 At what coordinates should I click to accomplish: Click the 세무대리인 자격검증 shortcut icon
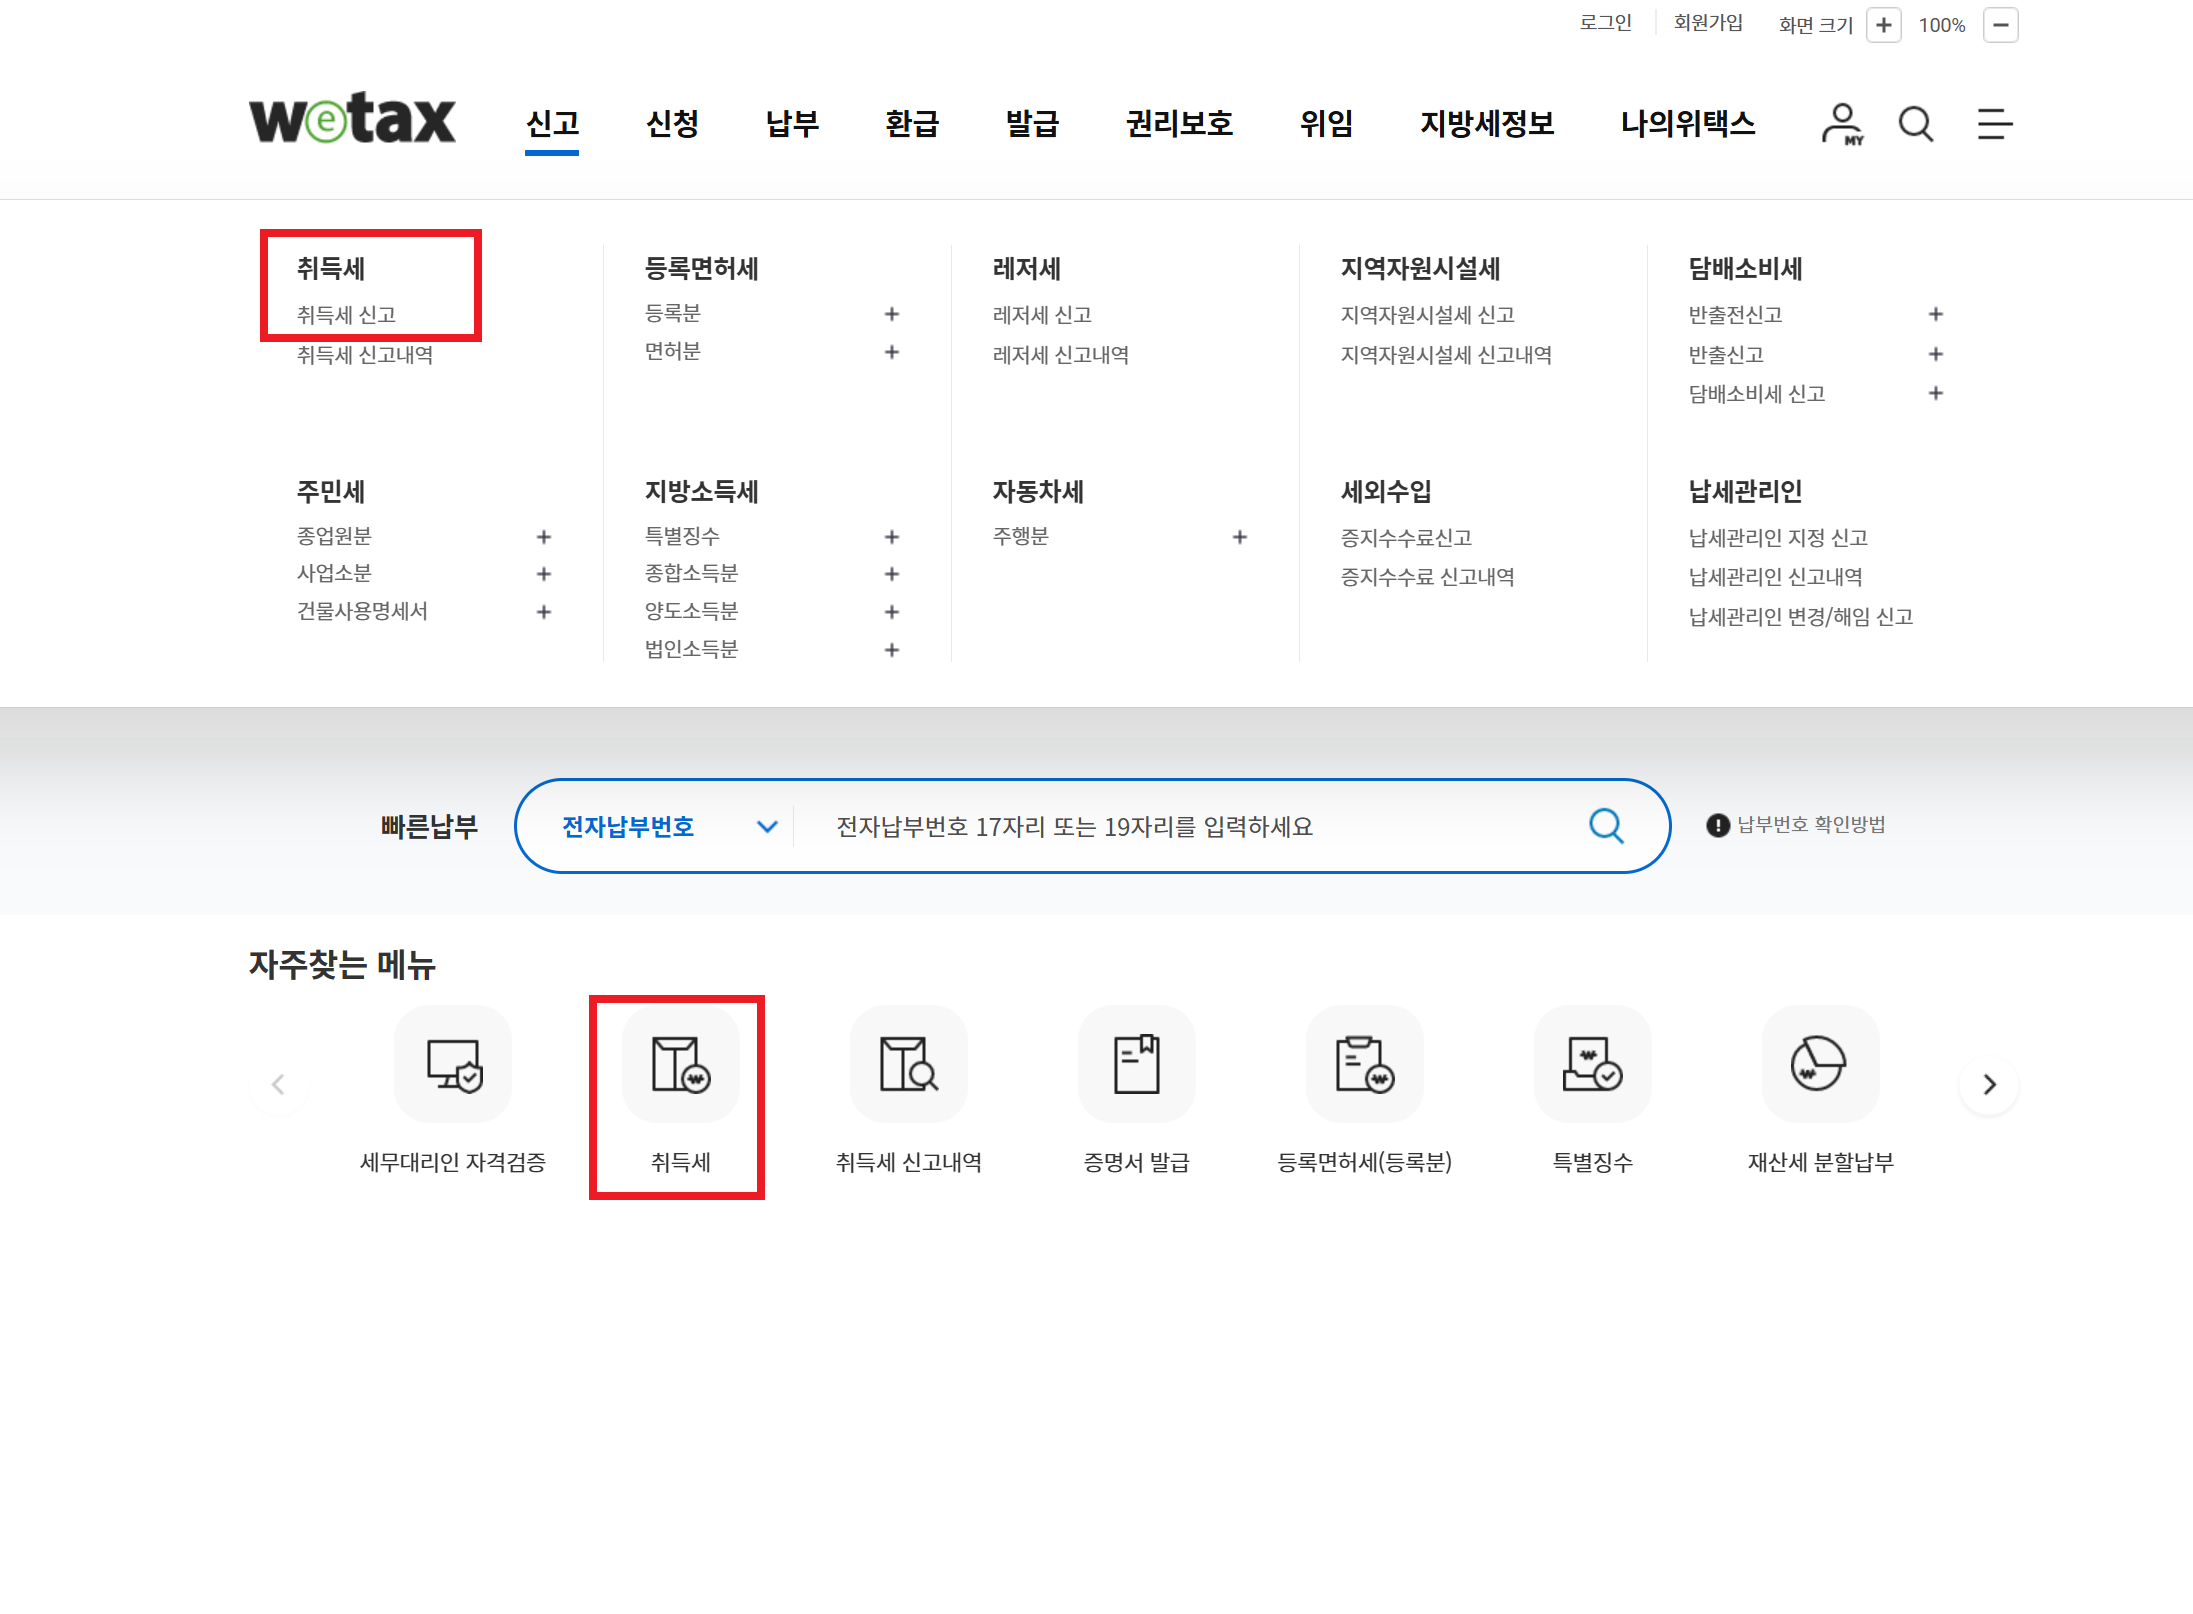[x=453, y=1064]
